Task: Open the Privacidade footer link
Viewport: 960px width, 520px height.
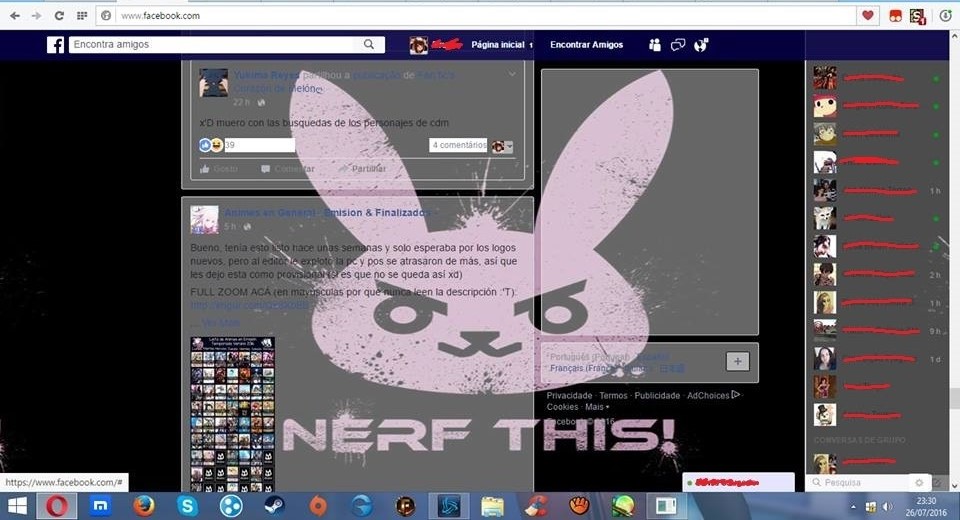Action: click(569, 396)
